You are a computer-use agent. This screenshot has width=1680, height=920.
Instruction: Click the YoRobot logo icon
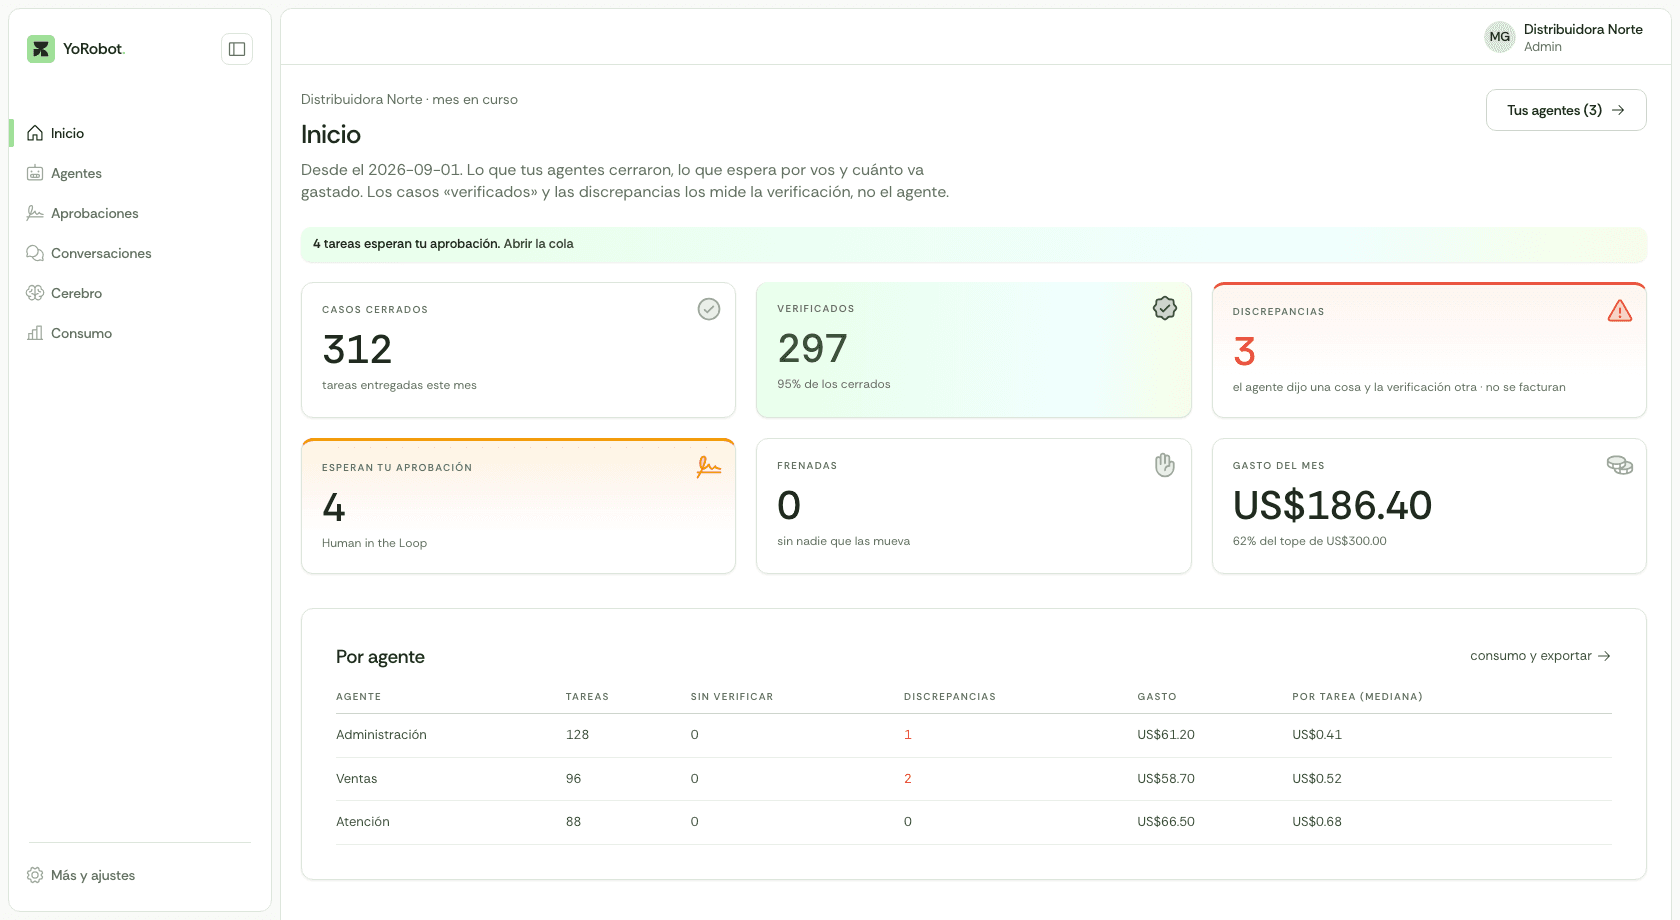pyautogui.click(x=41, y=49)
